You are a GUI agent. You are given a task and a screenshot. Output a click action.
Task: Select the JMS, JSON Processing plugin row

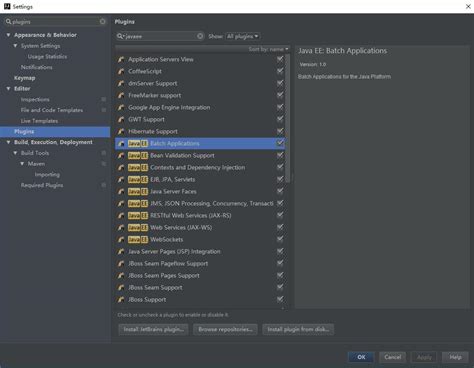(200, 203)
